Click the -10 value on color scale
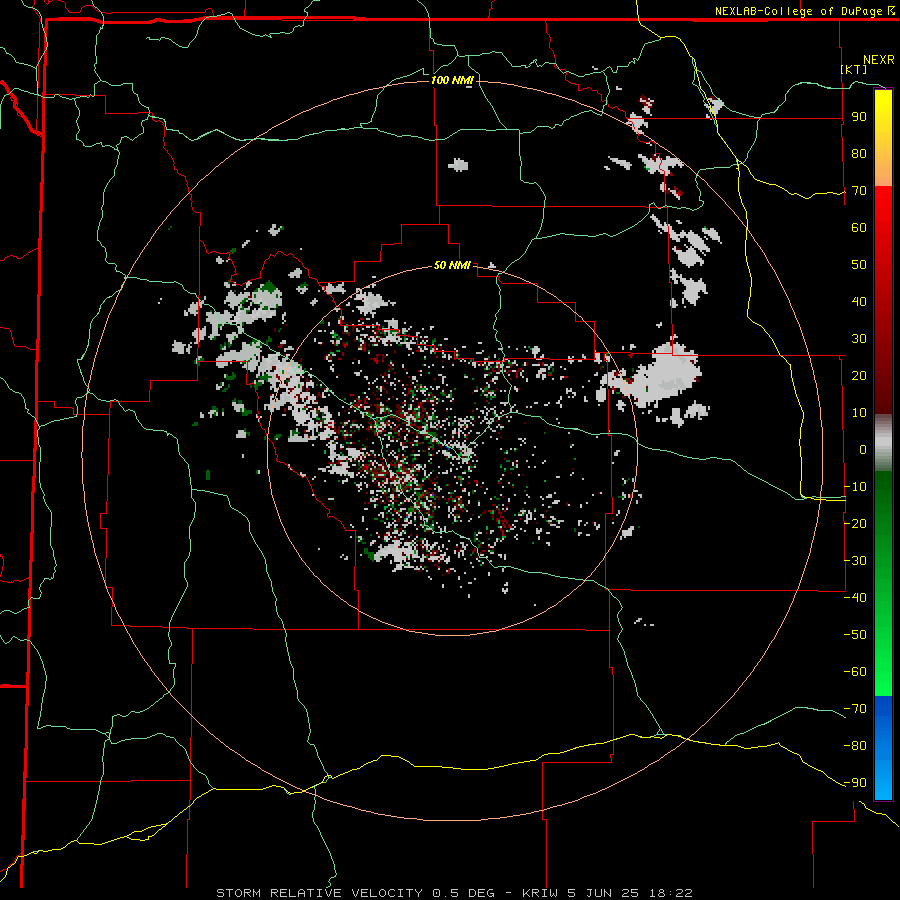The width and height of the screenshot is (900, 900). coord(855,487)
